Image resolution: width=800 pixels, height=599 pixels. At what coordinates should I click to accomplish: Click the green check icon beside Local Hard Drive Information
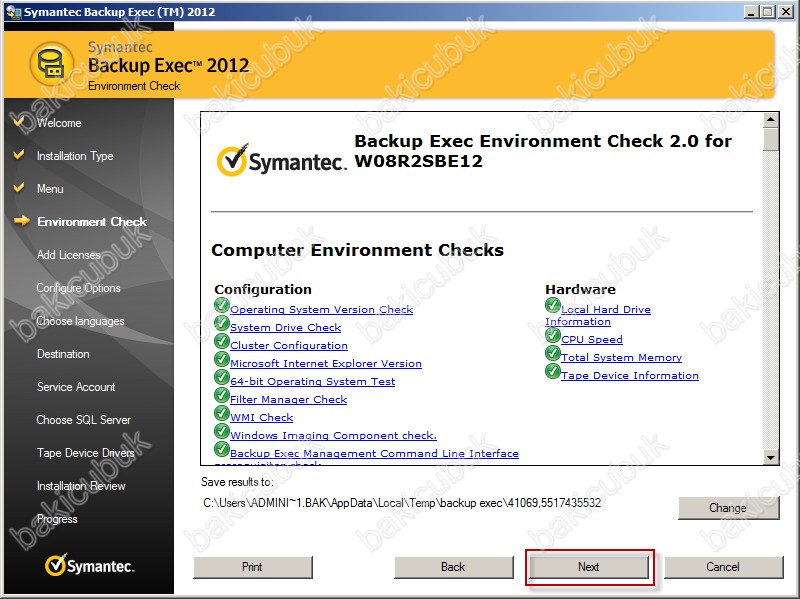[x=553, y=305]
